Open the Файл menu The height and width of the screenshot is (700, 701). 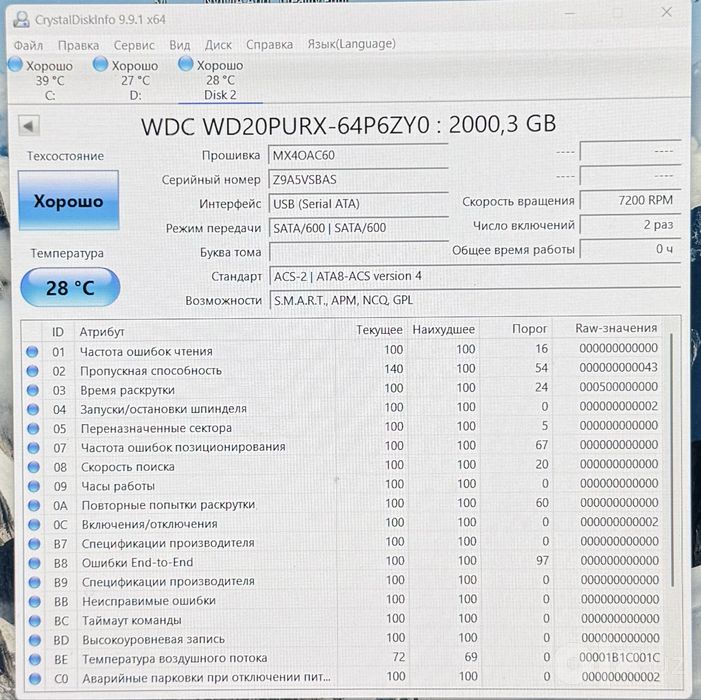click(x=28, y=46)
